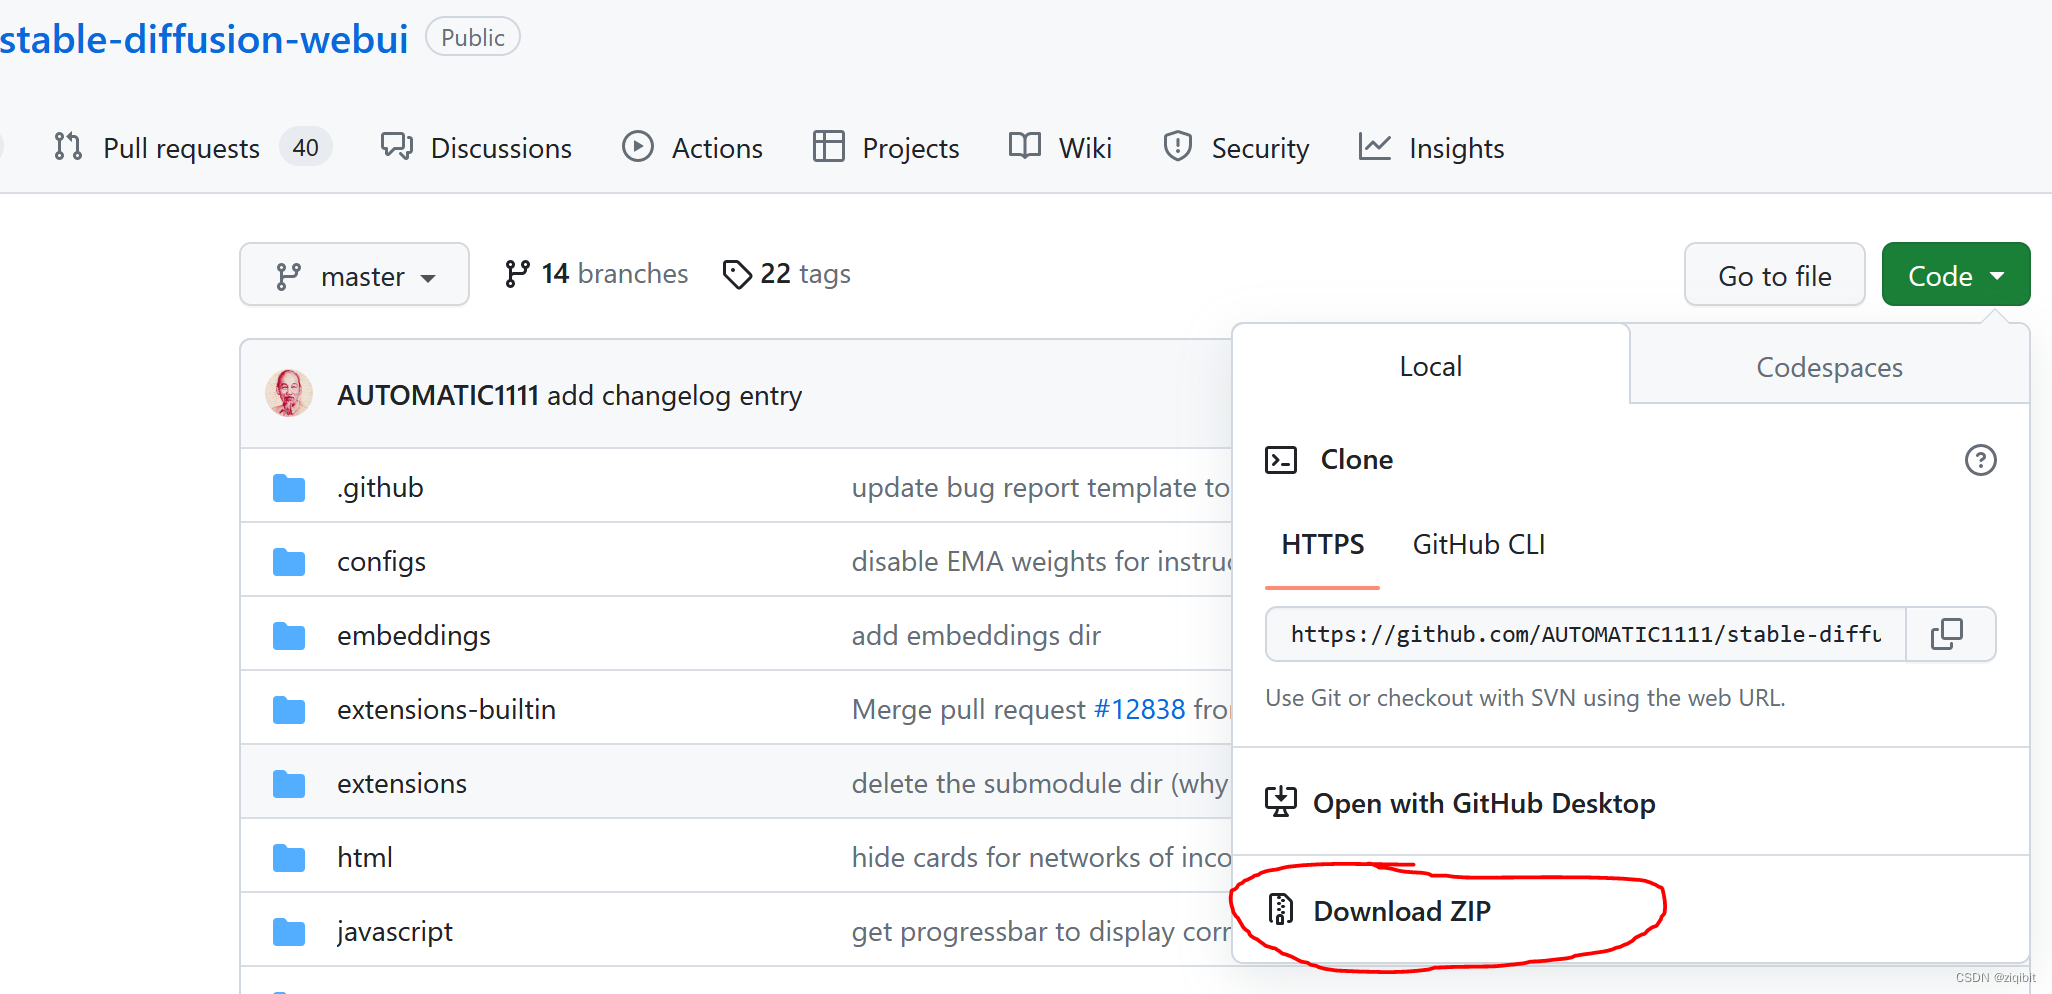Viewport: 2052px width, 994px height.
Task: Select the GitHub CLI clone option
Action: click(1478, 545)
